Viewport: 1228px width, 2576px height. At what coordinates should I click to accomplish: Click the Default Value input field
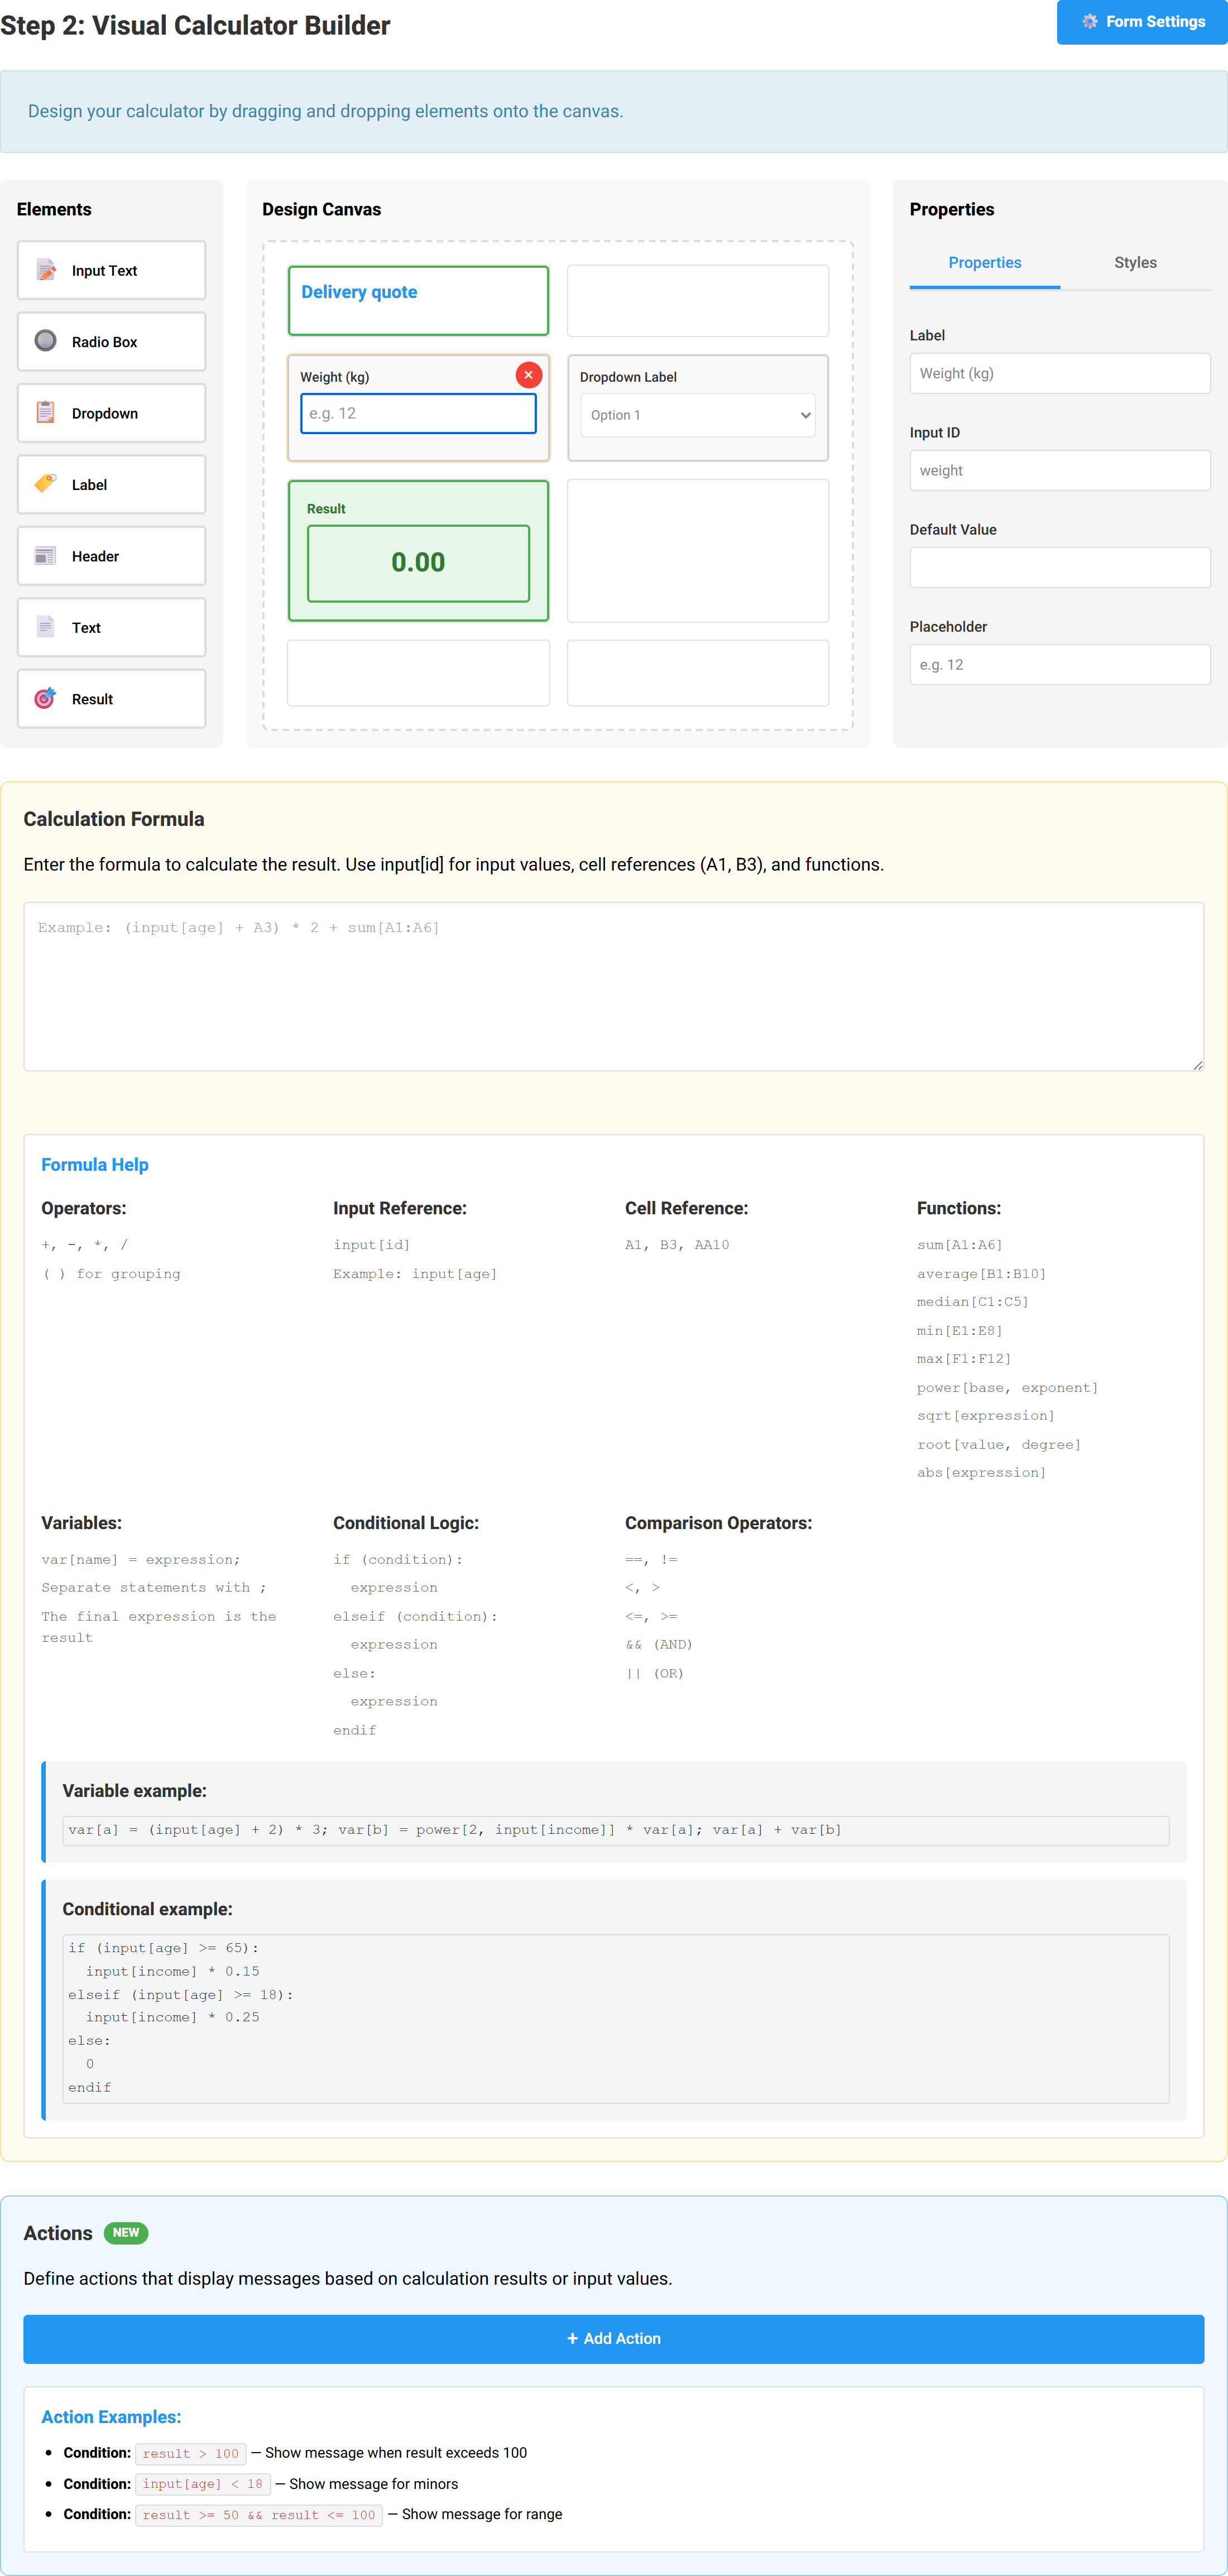[x=1060, y=567]
